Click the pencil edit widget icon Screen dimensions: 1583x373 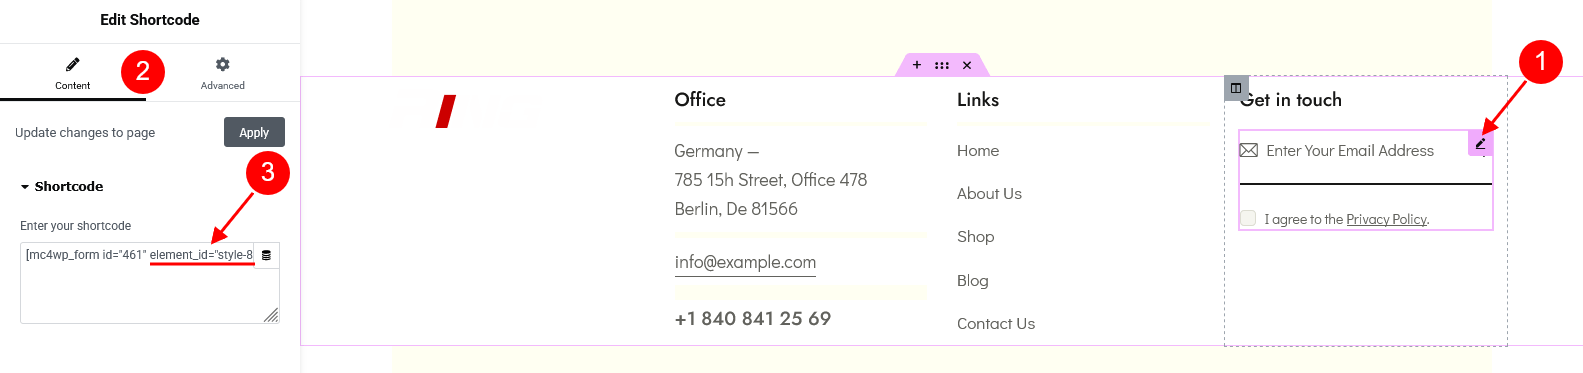[1480, 144]
